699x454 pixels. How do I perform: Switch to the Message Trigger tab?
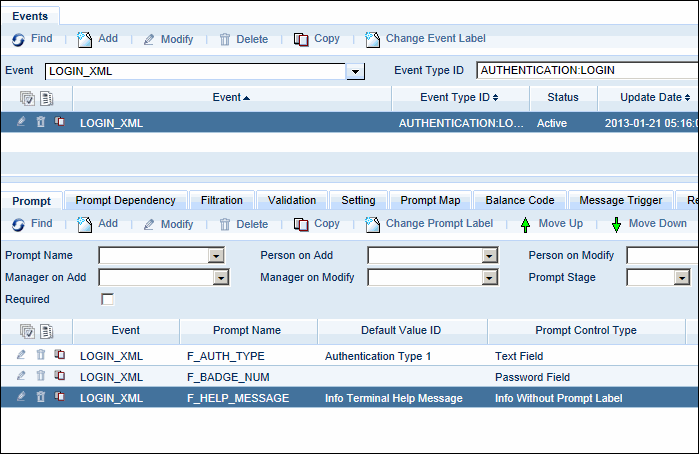(621, 200)
